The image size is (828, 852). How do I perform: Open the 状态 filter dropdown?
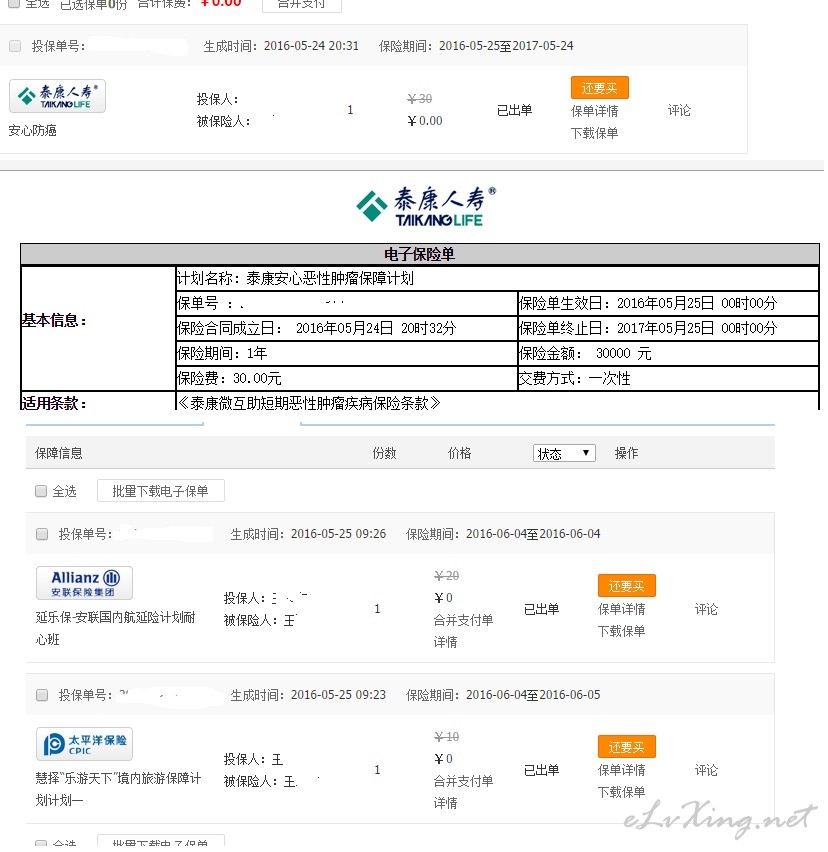coord(564,453)
